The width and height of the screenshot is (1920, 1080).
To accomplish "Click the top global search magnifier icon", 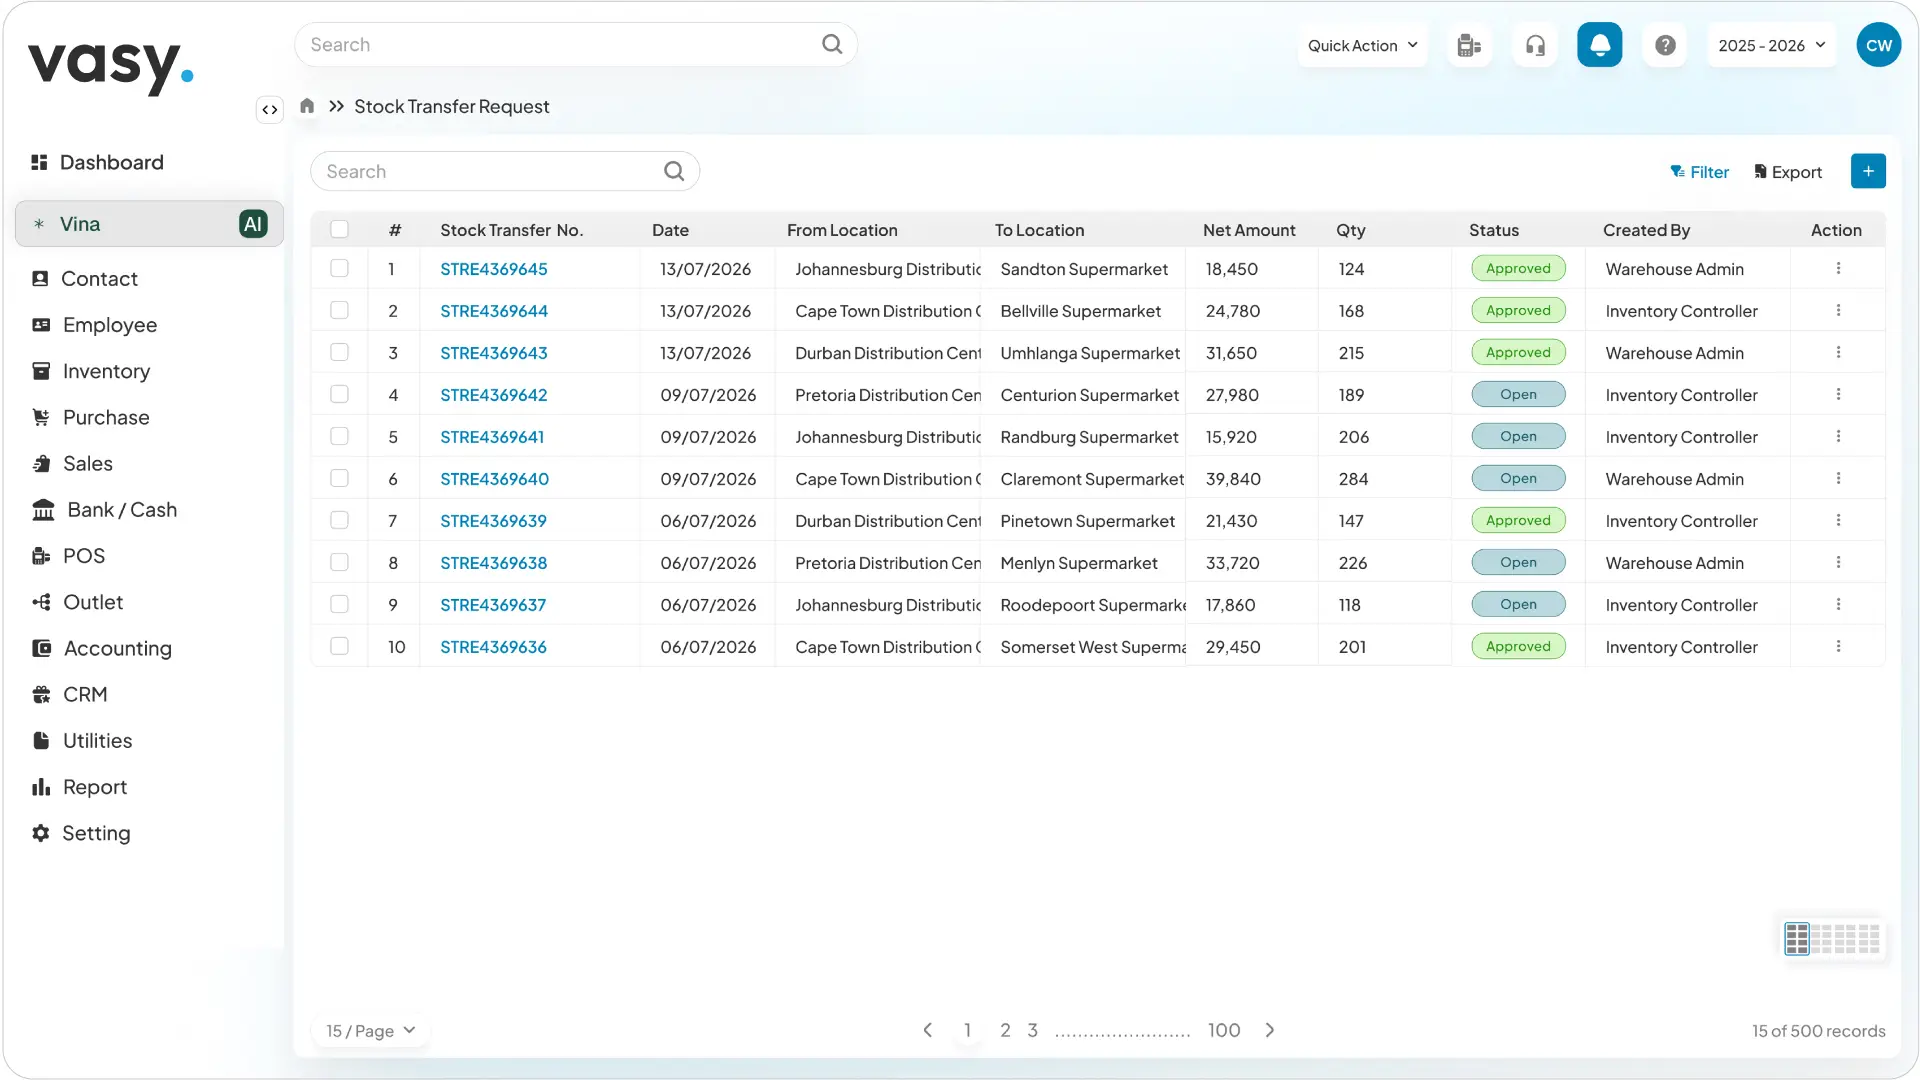I will 832,44.
